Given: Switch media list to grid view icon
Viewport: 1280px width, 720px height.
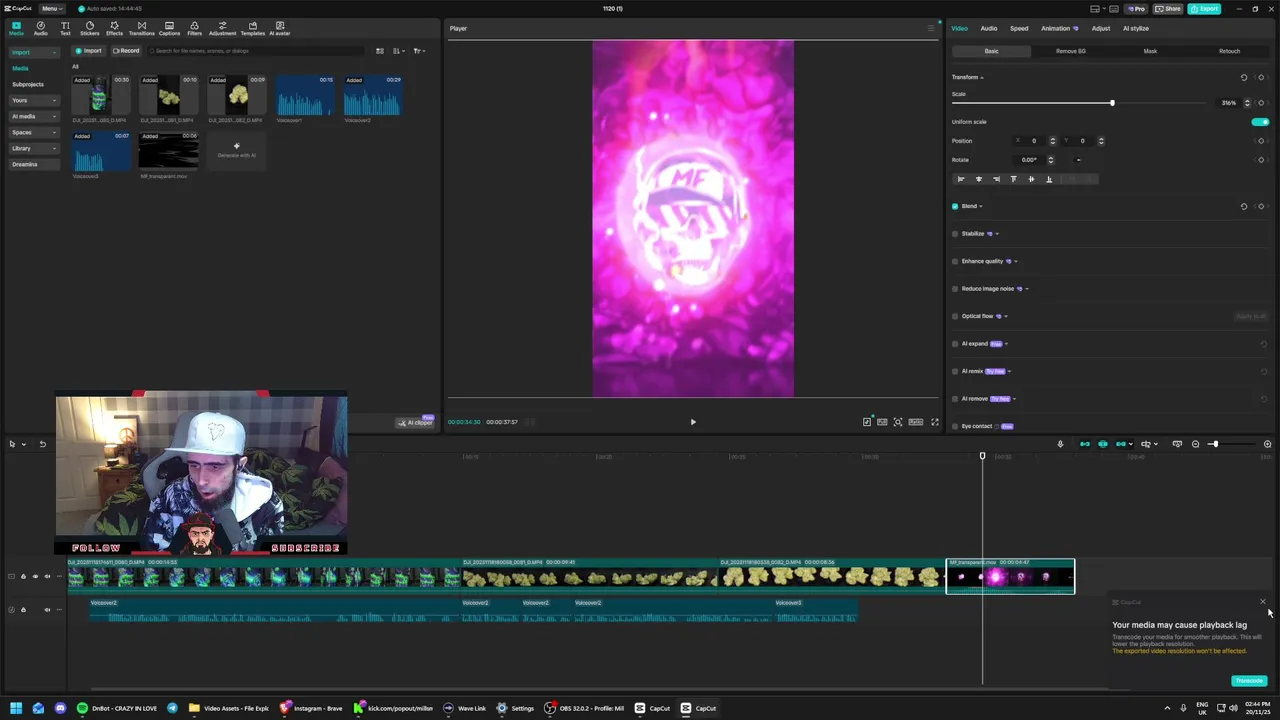Looking at the screenshot, I should point(380,51).
